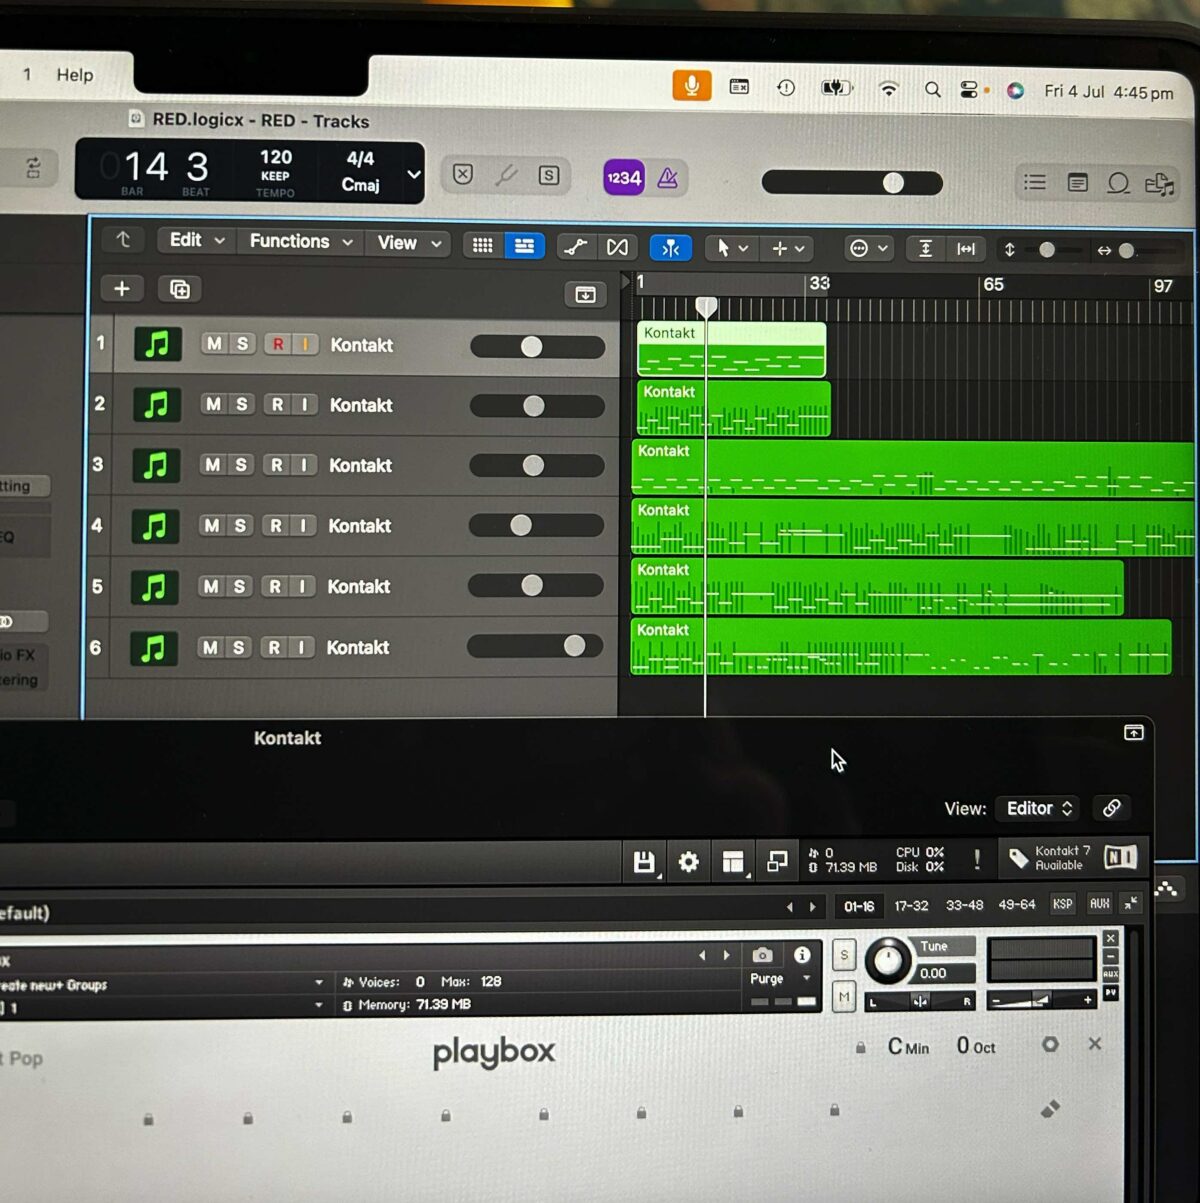Viewport: 1200px width, 1203px height.
Task: Click the up-arrow track hierarchy button
Action: coord(123,239)
